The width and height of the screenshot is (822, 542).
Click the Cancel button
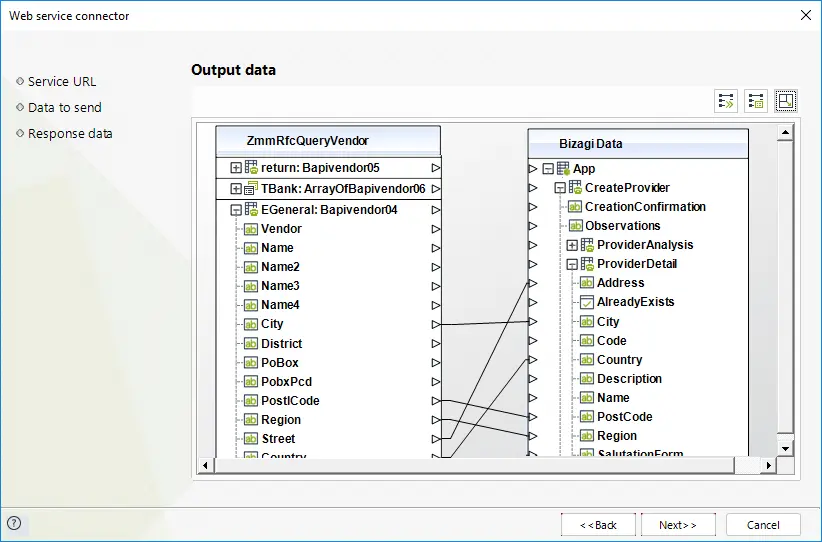pyautogui.click(x=763, y=525)
